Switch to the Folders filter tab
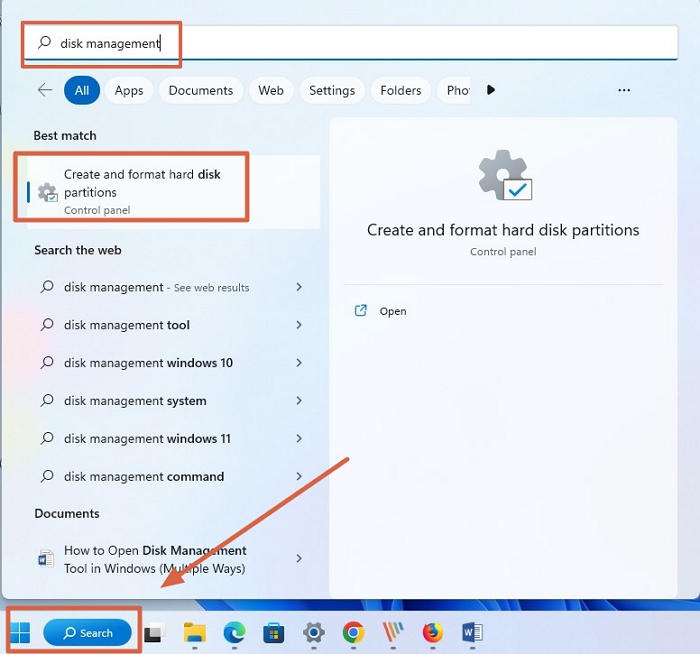Image resolution: width=700 pixels, height=654 pixels. click(401, 90)
